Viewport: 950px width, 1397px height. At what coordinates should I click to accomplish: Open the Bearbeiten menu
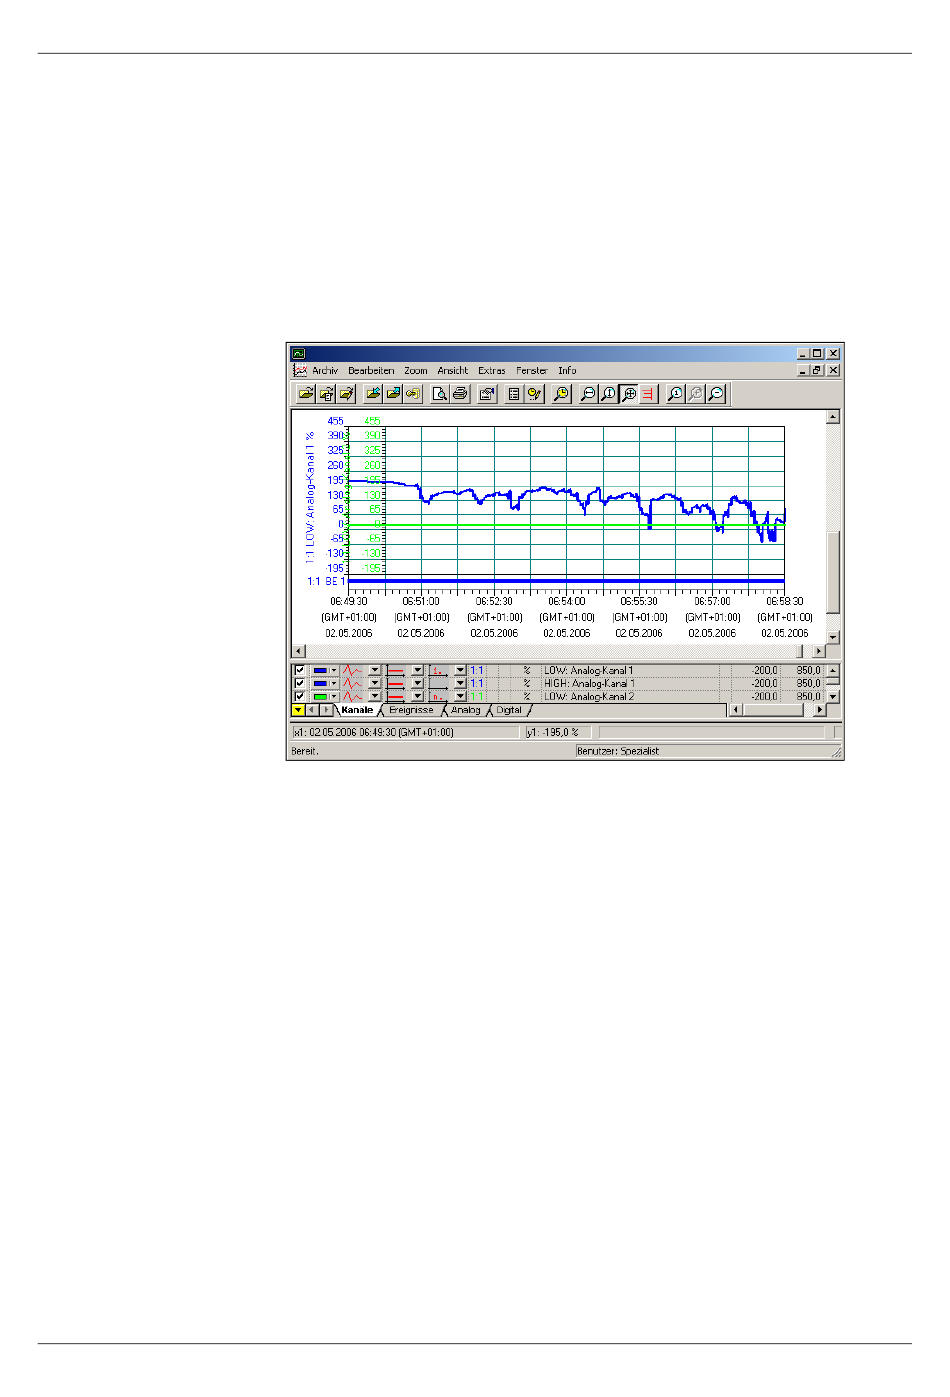(x=371, y=371)
